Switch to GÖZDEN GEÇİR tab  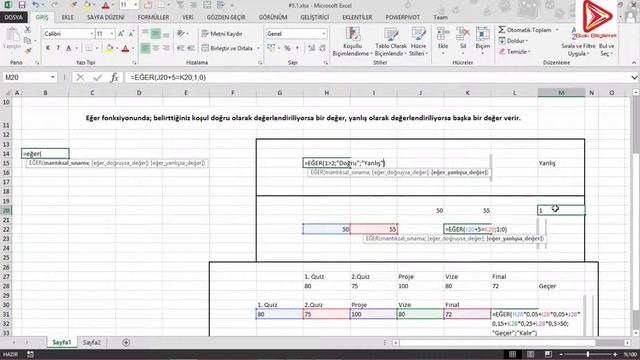226,18
